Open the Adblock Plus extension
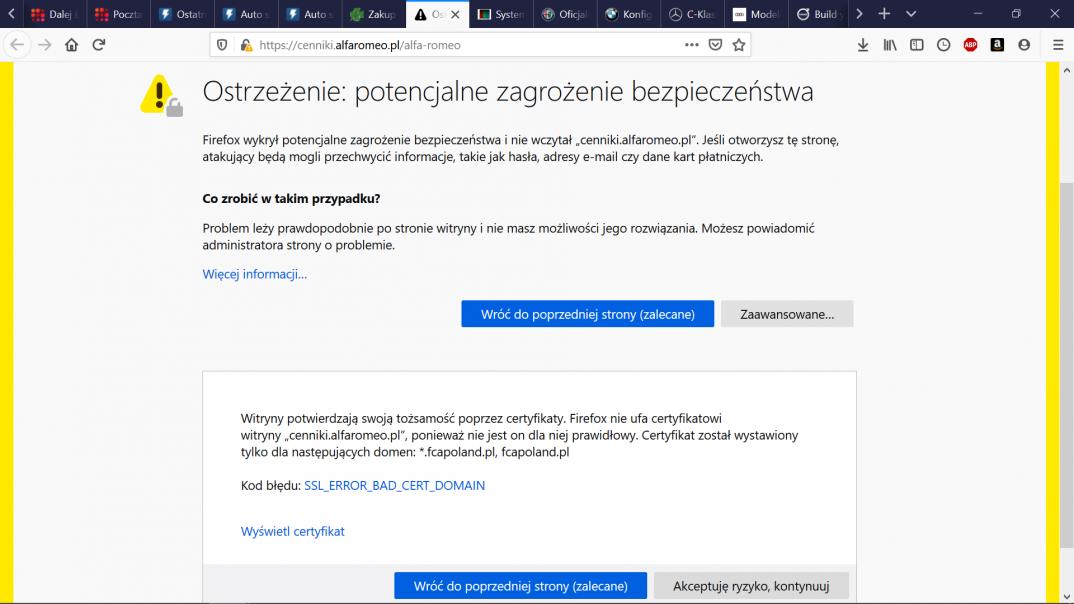 pos(971,45)
